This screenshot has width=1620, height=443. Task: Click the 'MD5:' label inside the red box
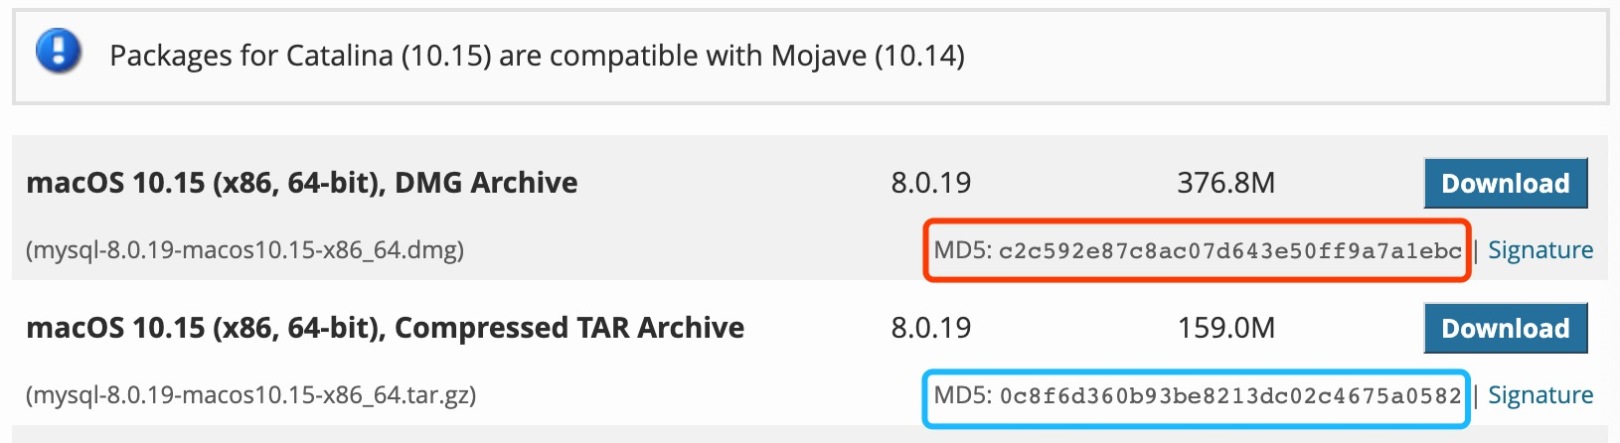[963, 250]
